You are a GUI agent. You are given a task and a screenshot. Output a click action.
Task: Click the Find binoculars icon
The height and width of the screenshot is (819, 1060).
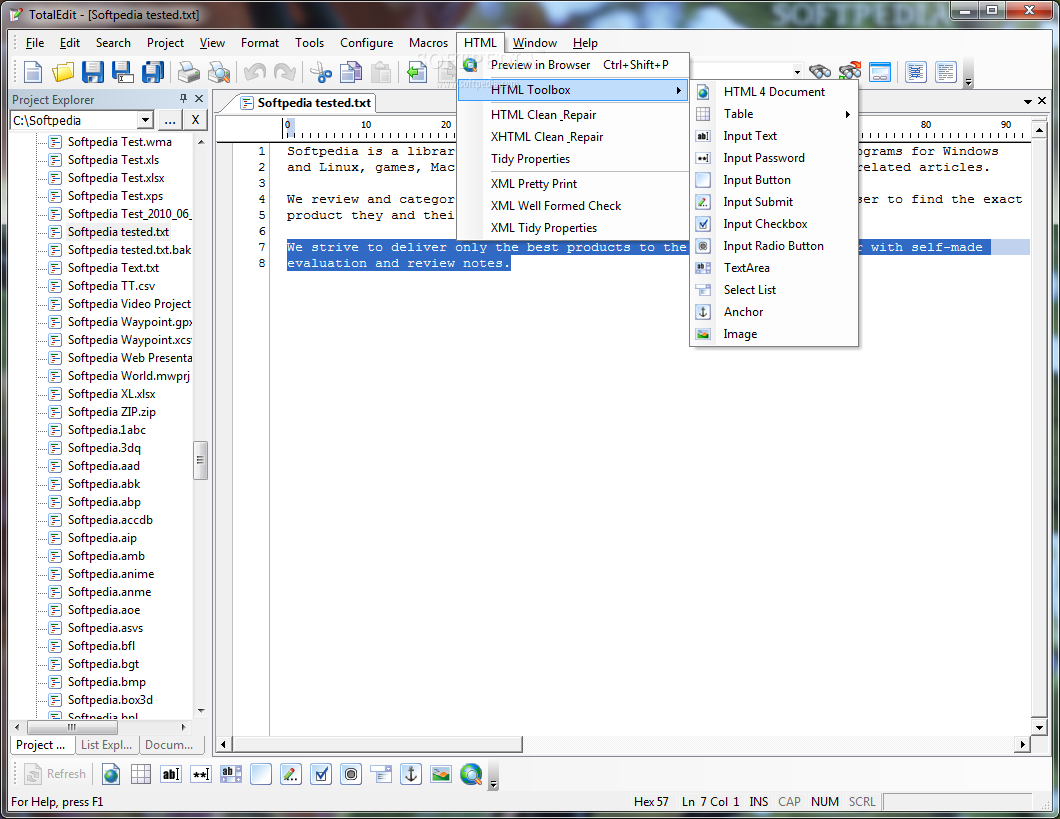[820, 72]
